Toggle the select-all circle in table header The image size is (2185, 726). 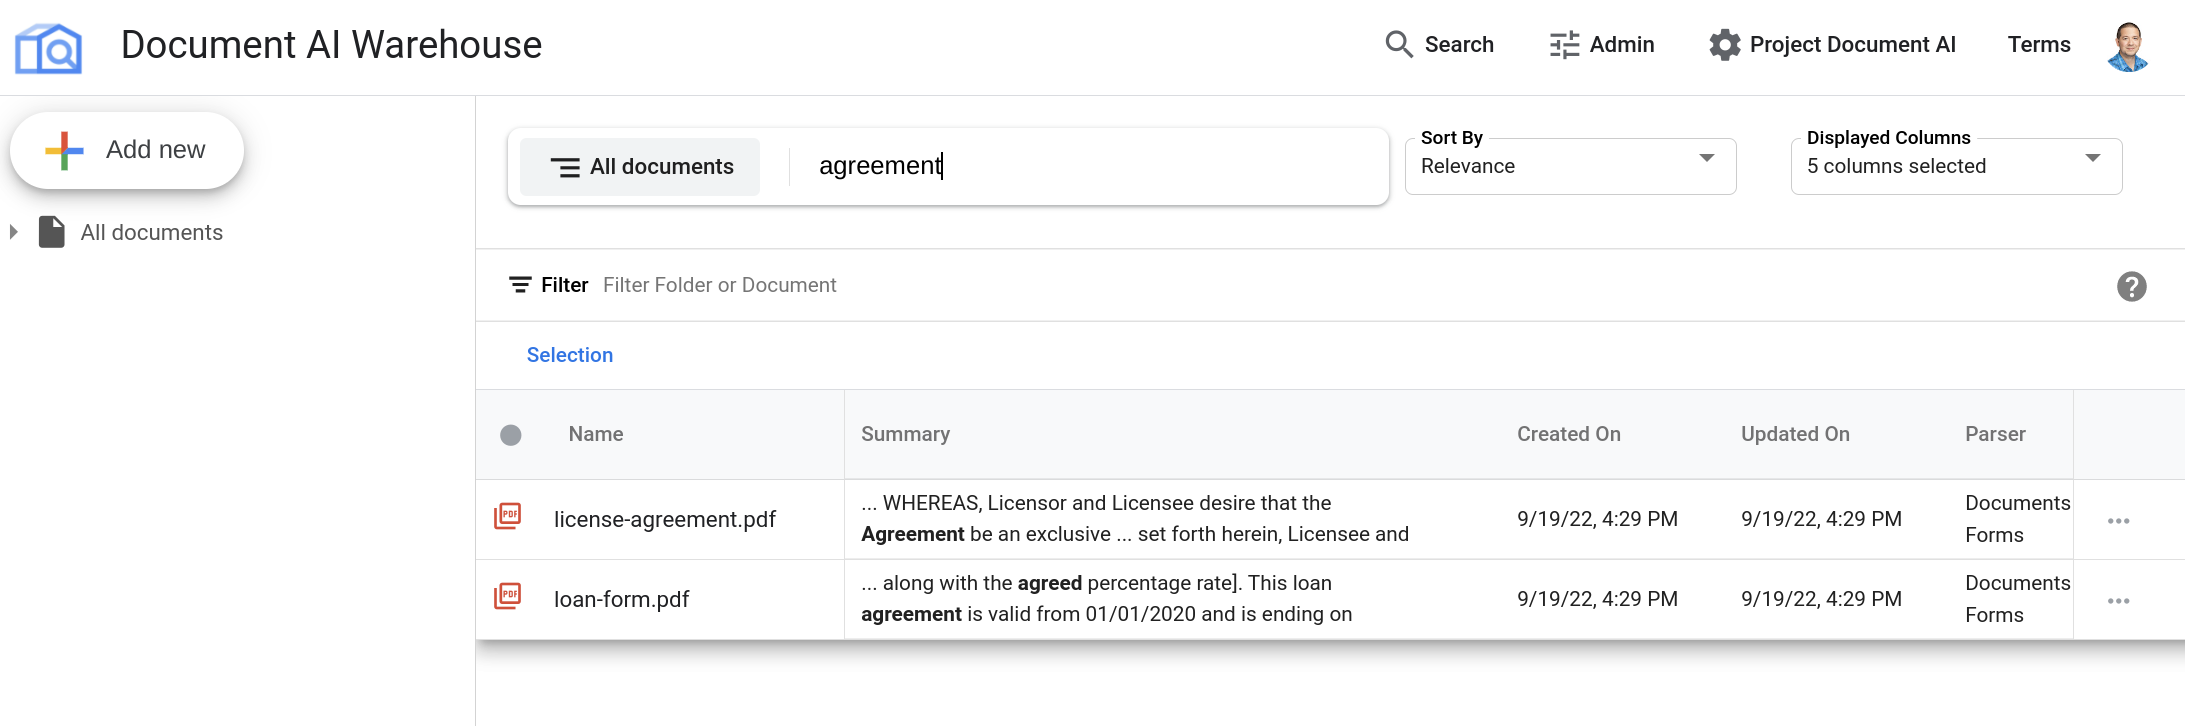tap(511, 435)
